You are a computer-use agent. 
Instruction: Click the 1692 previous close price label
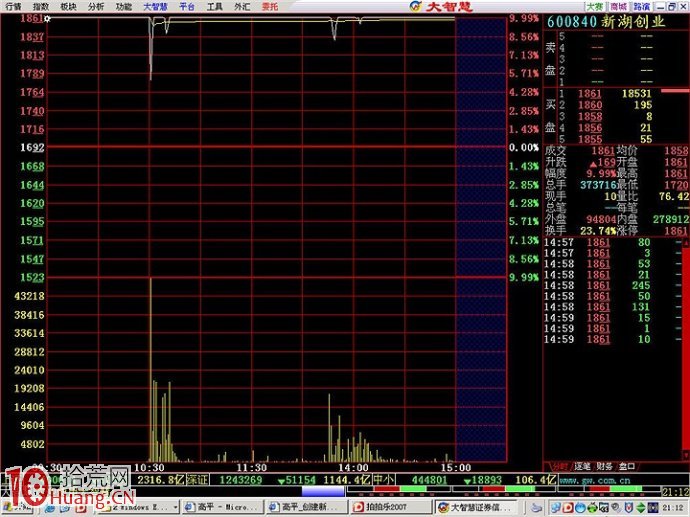33,147
